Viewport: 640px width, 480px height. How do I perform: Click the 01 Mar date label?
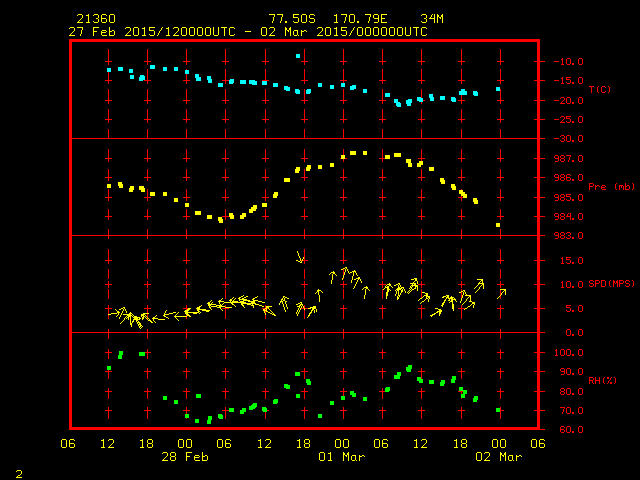coord(342,457)
